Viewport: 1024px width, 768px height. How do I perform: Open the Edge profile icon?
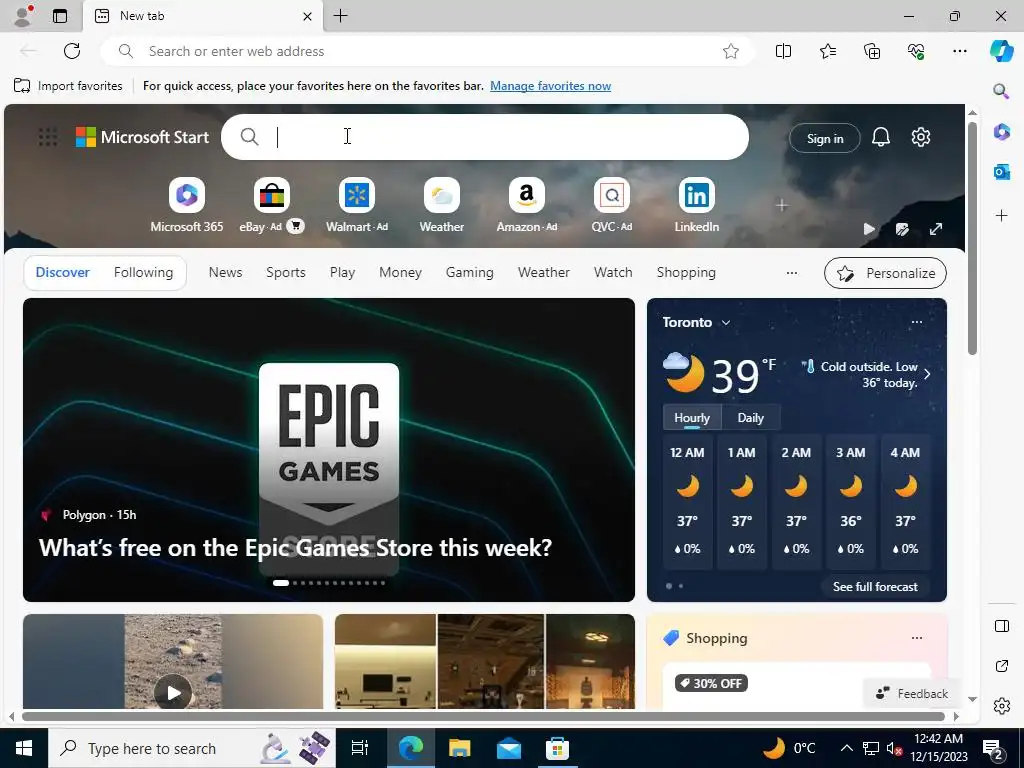(x=22, y=16)
